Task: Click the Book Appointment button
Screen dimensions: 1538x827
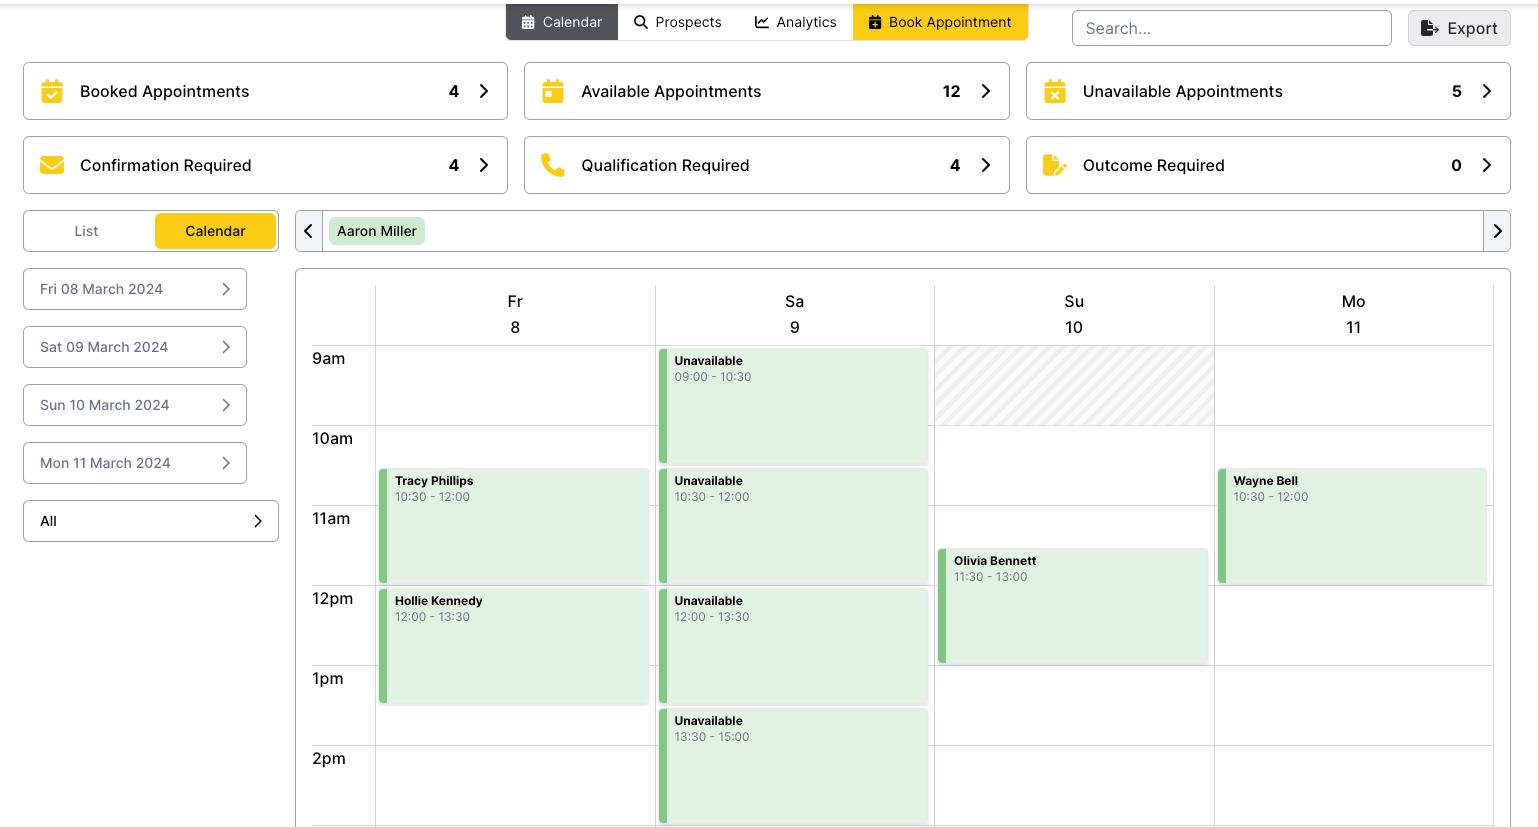Action: pos(940,22)
